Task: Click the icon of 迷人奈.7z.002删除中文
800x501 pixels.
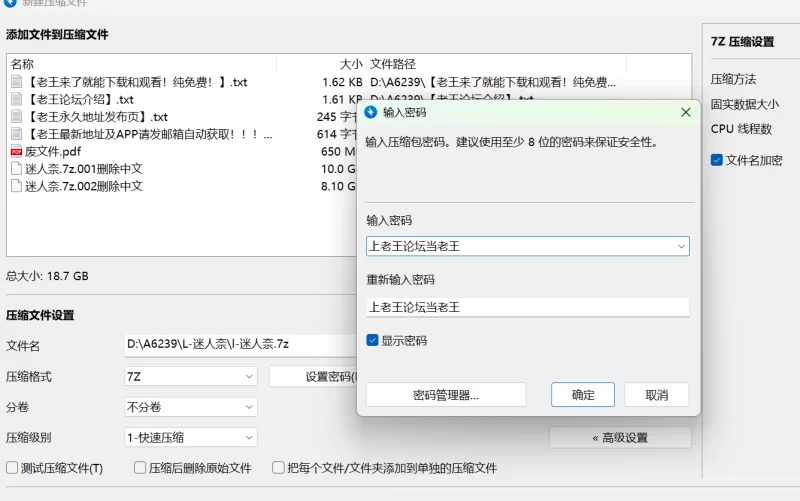Action: tap(16, 186)
